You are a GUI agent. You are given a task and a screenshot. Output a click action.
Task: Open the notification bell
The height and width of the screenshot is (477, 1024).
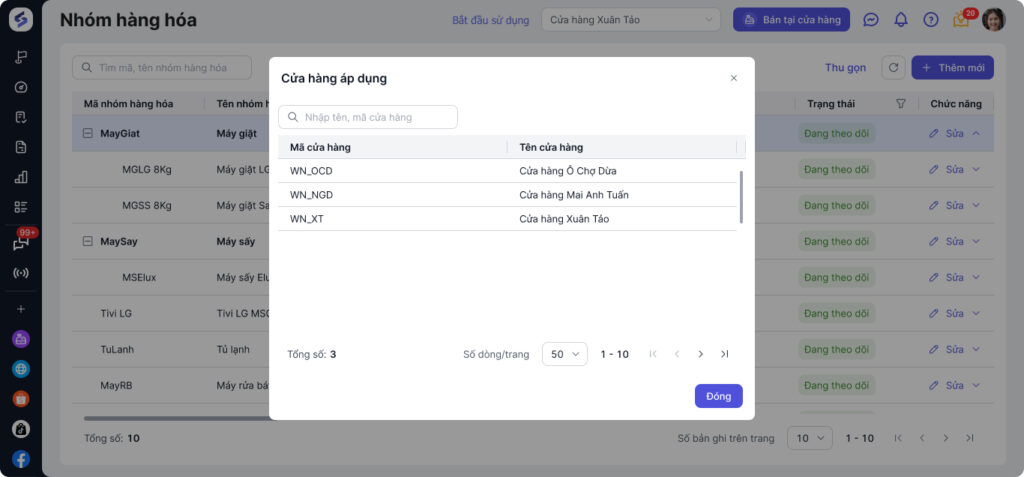pos(901,20)
